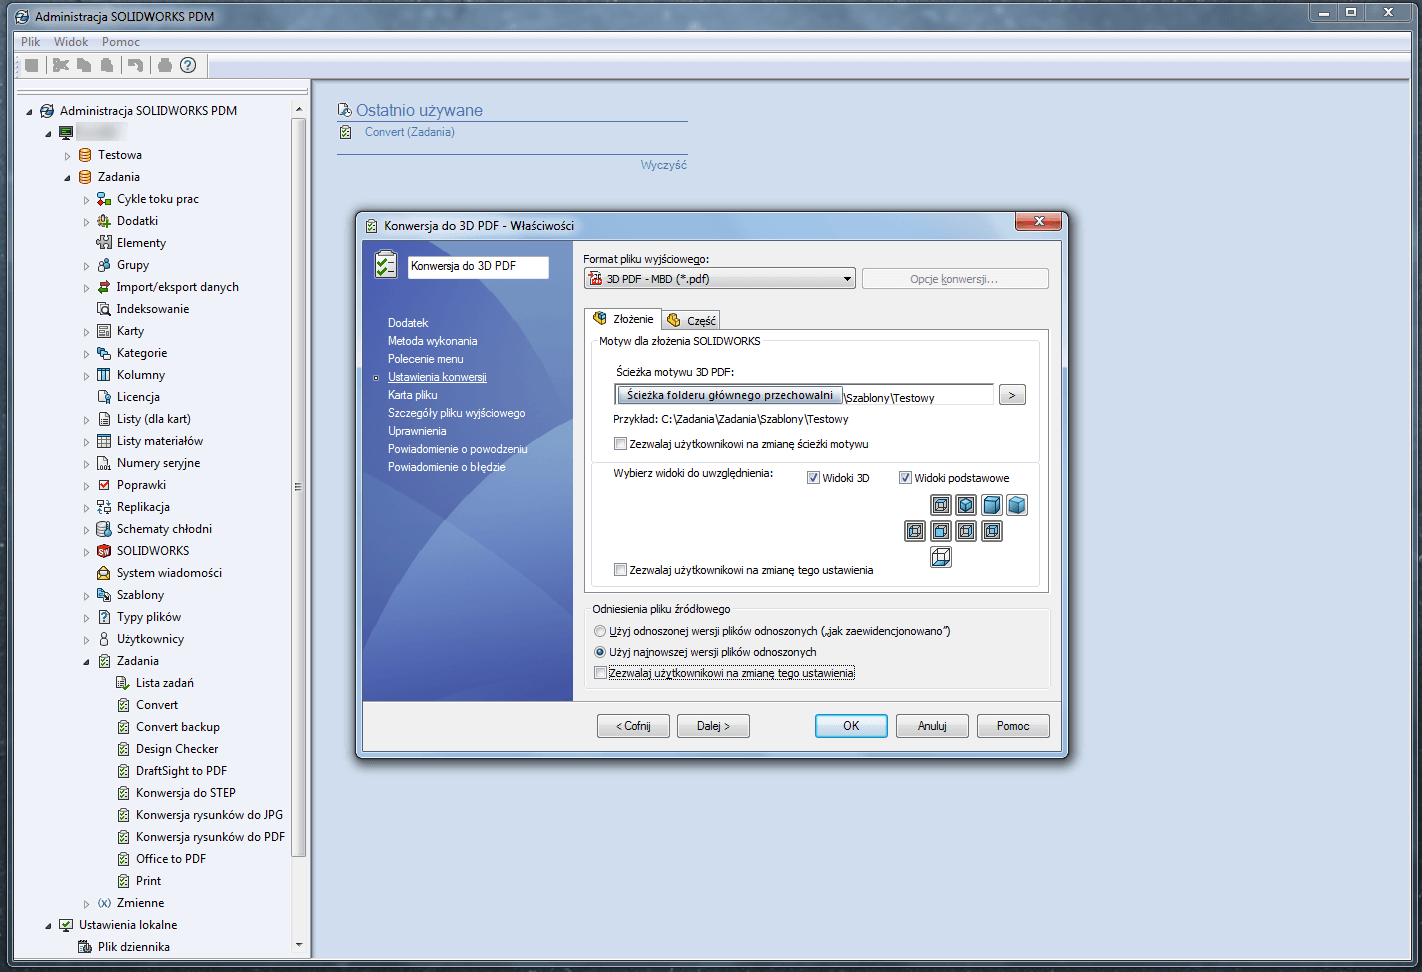Click the "Dalej >" button
This screenshot has height=972, width=1422.
pos(712,725)
